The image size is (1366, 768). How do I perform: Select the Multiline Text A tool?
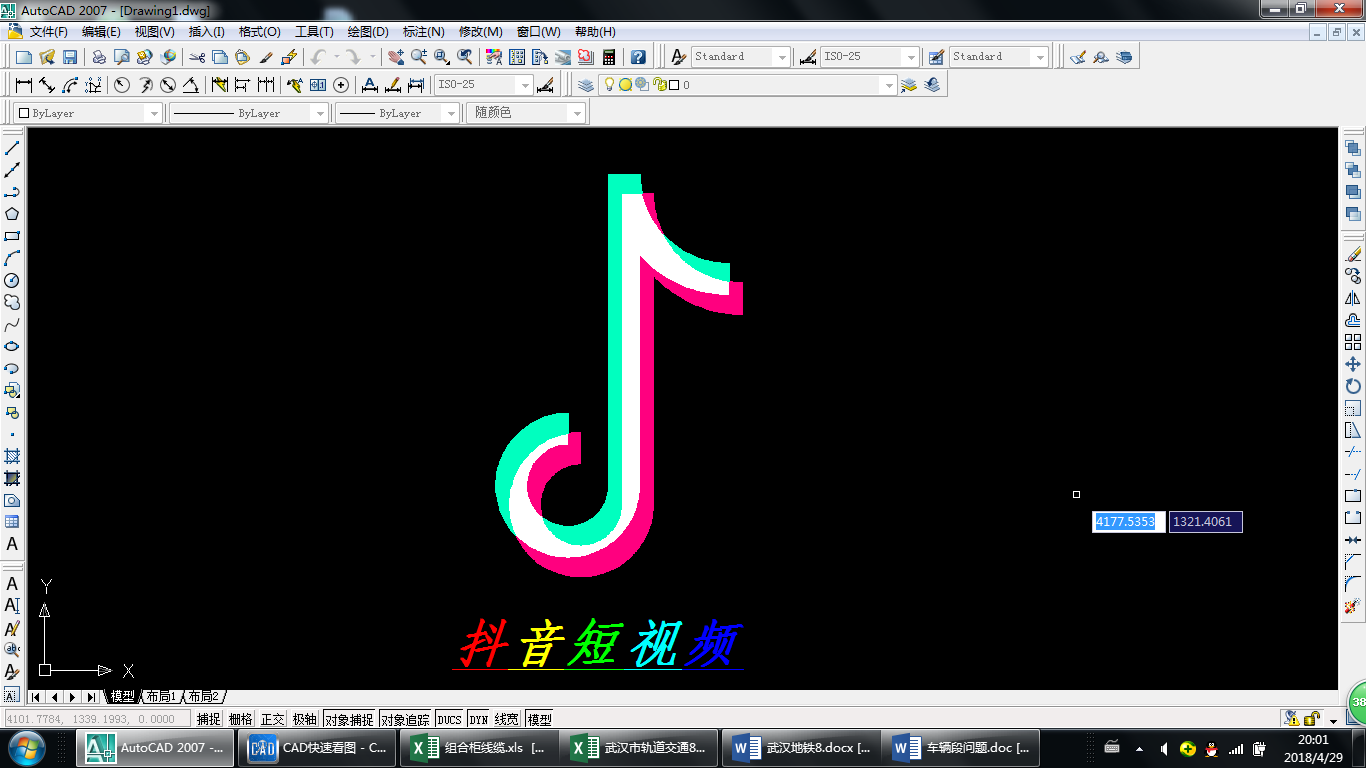(x=12, y=545)
